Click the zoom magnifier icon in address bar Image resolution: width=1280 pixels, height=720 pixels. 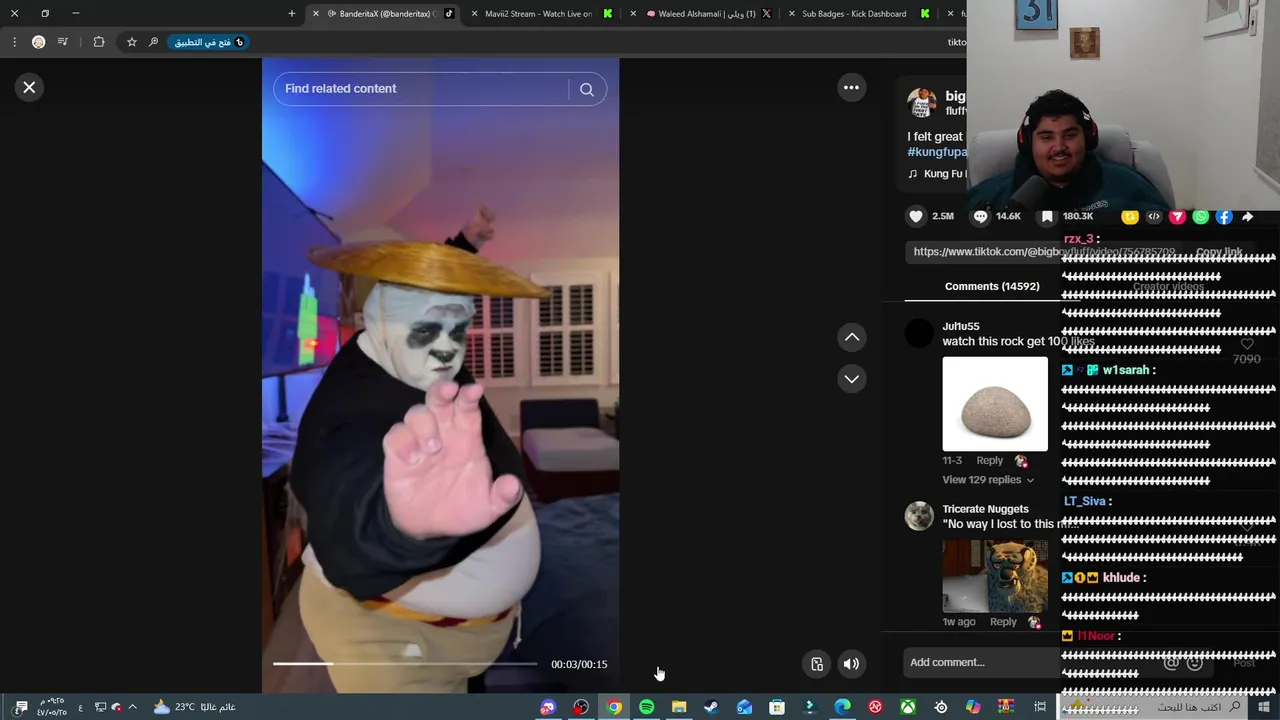153,42
